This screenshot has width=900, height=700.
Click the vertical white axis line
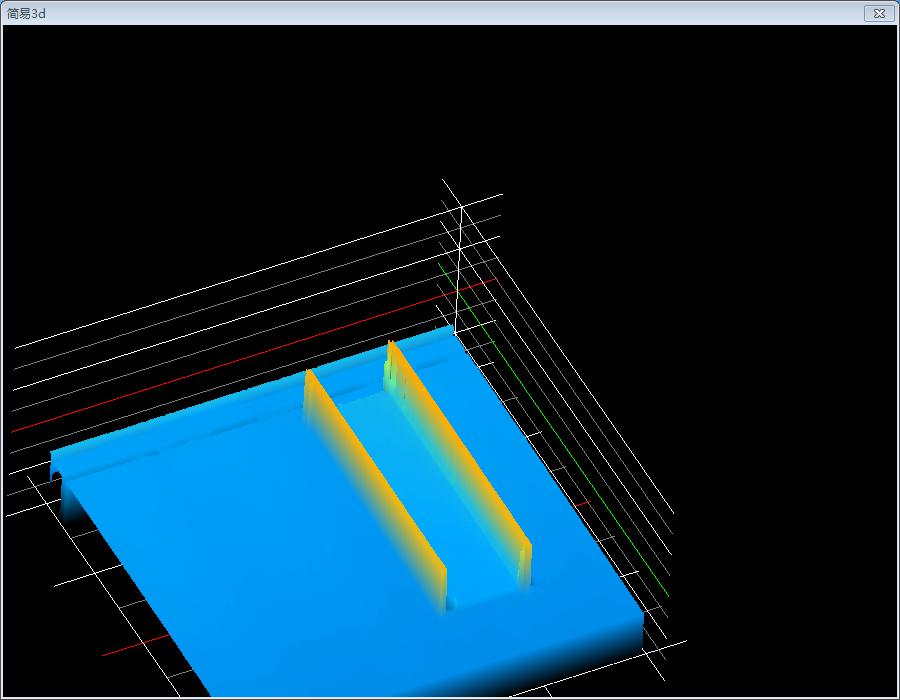pos(458,270)
